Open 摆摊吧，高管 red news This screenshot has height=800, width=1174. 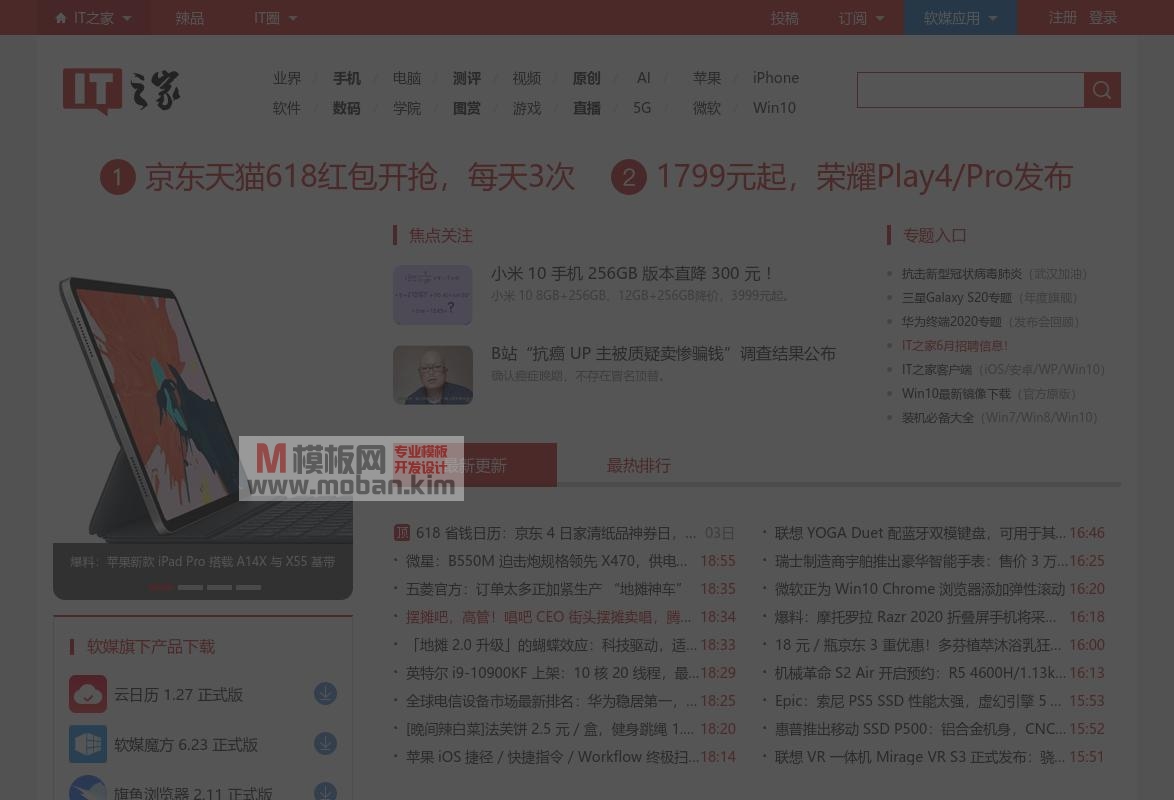click(x=548, y=616)
